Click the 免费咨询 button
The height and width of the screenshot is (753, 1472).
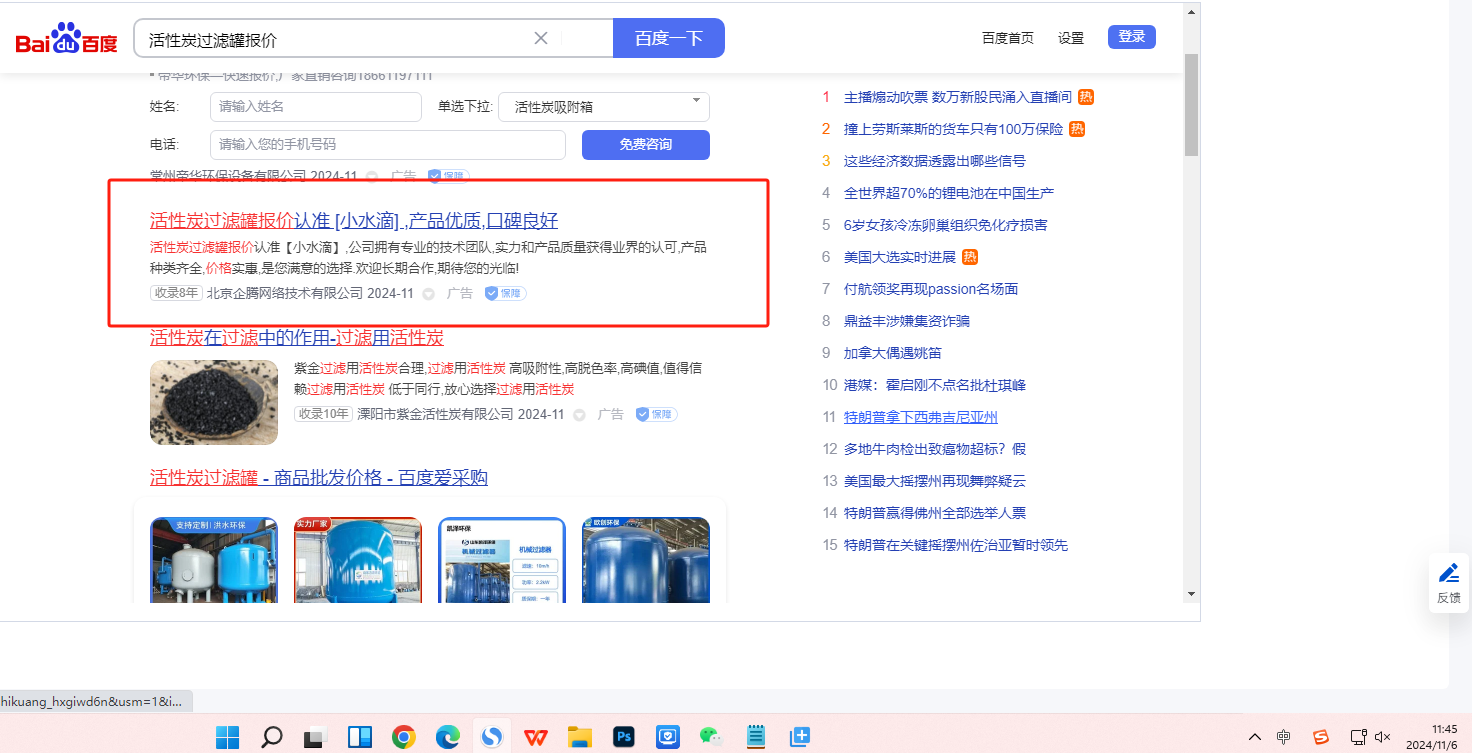click(x=645, y=145)
